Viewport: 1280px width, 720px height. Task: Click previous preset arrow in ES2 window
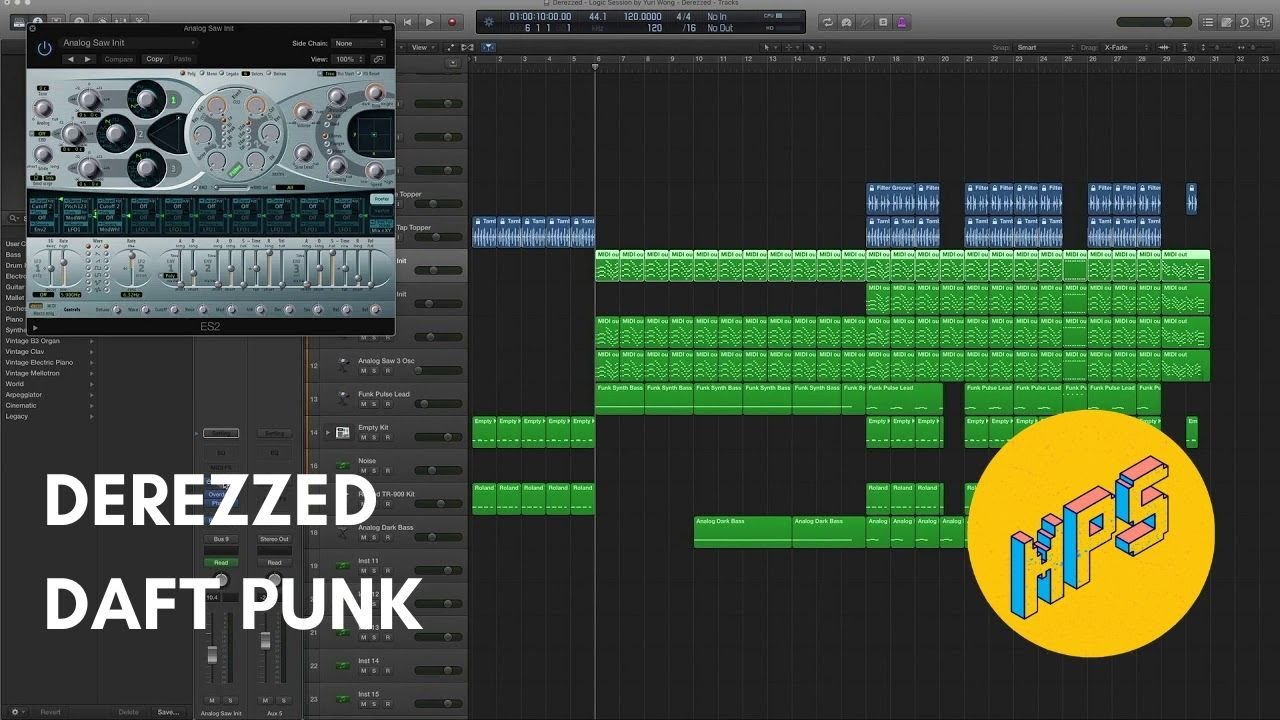tap(70, 59)
